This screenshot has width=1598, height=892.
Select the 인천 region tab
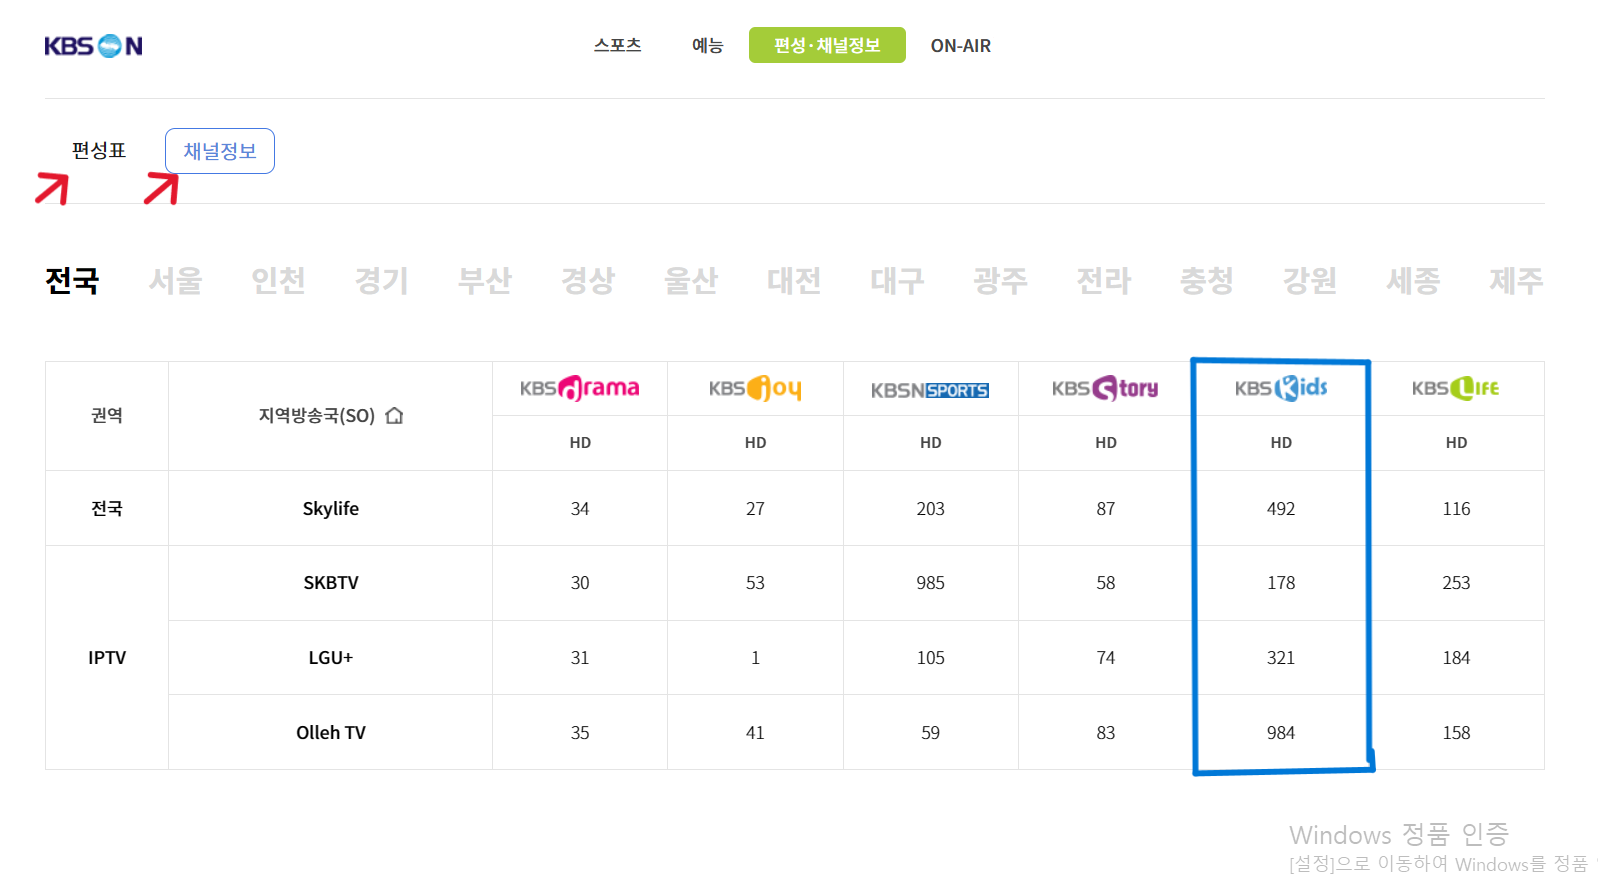pos(278,281)
